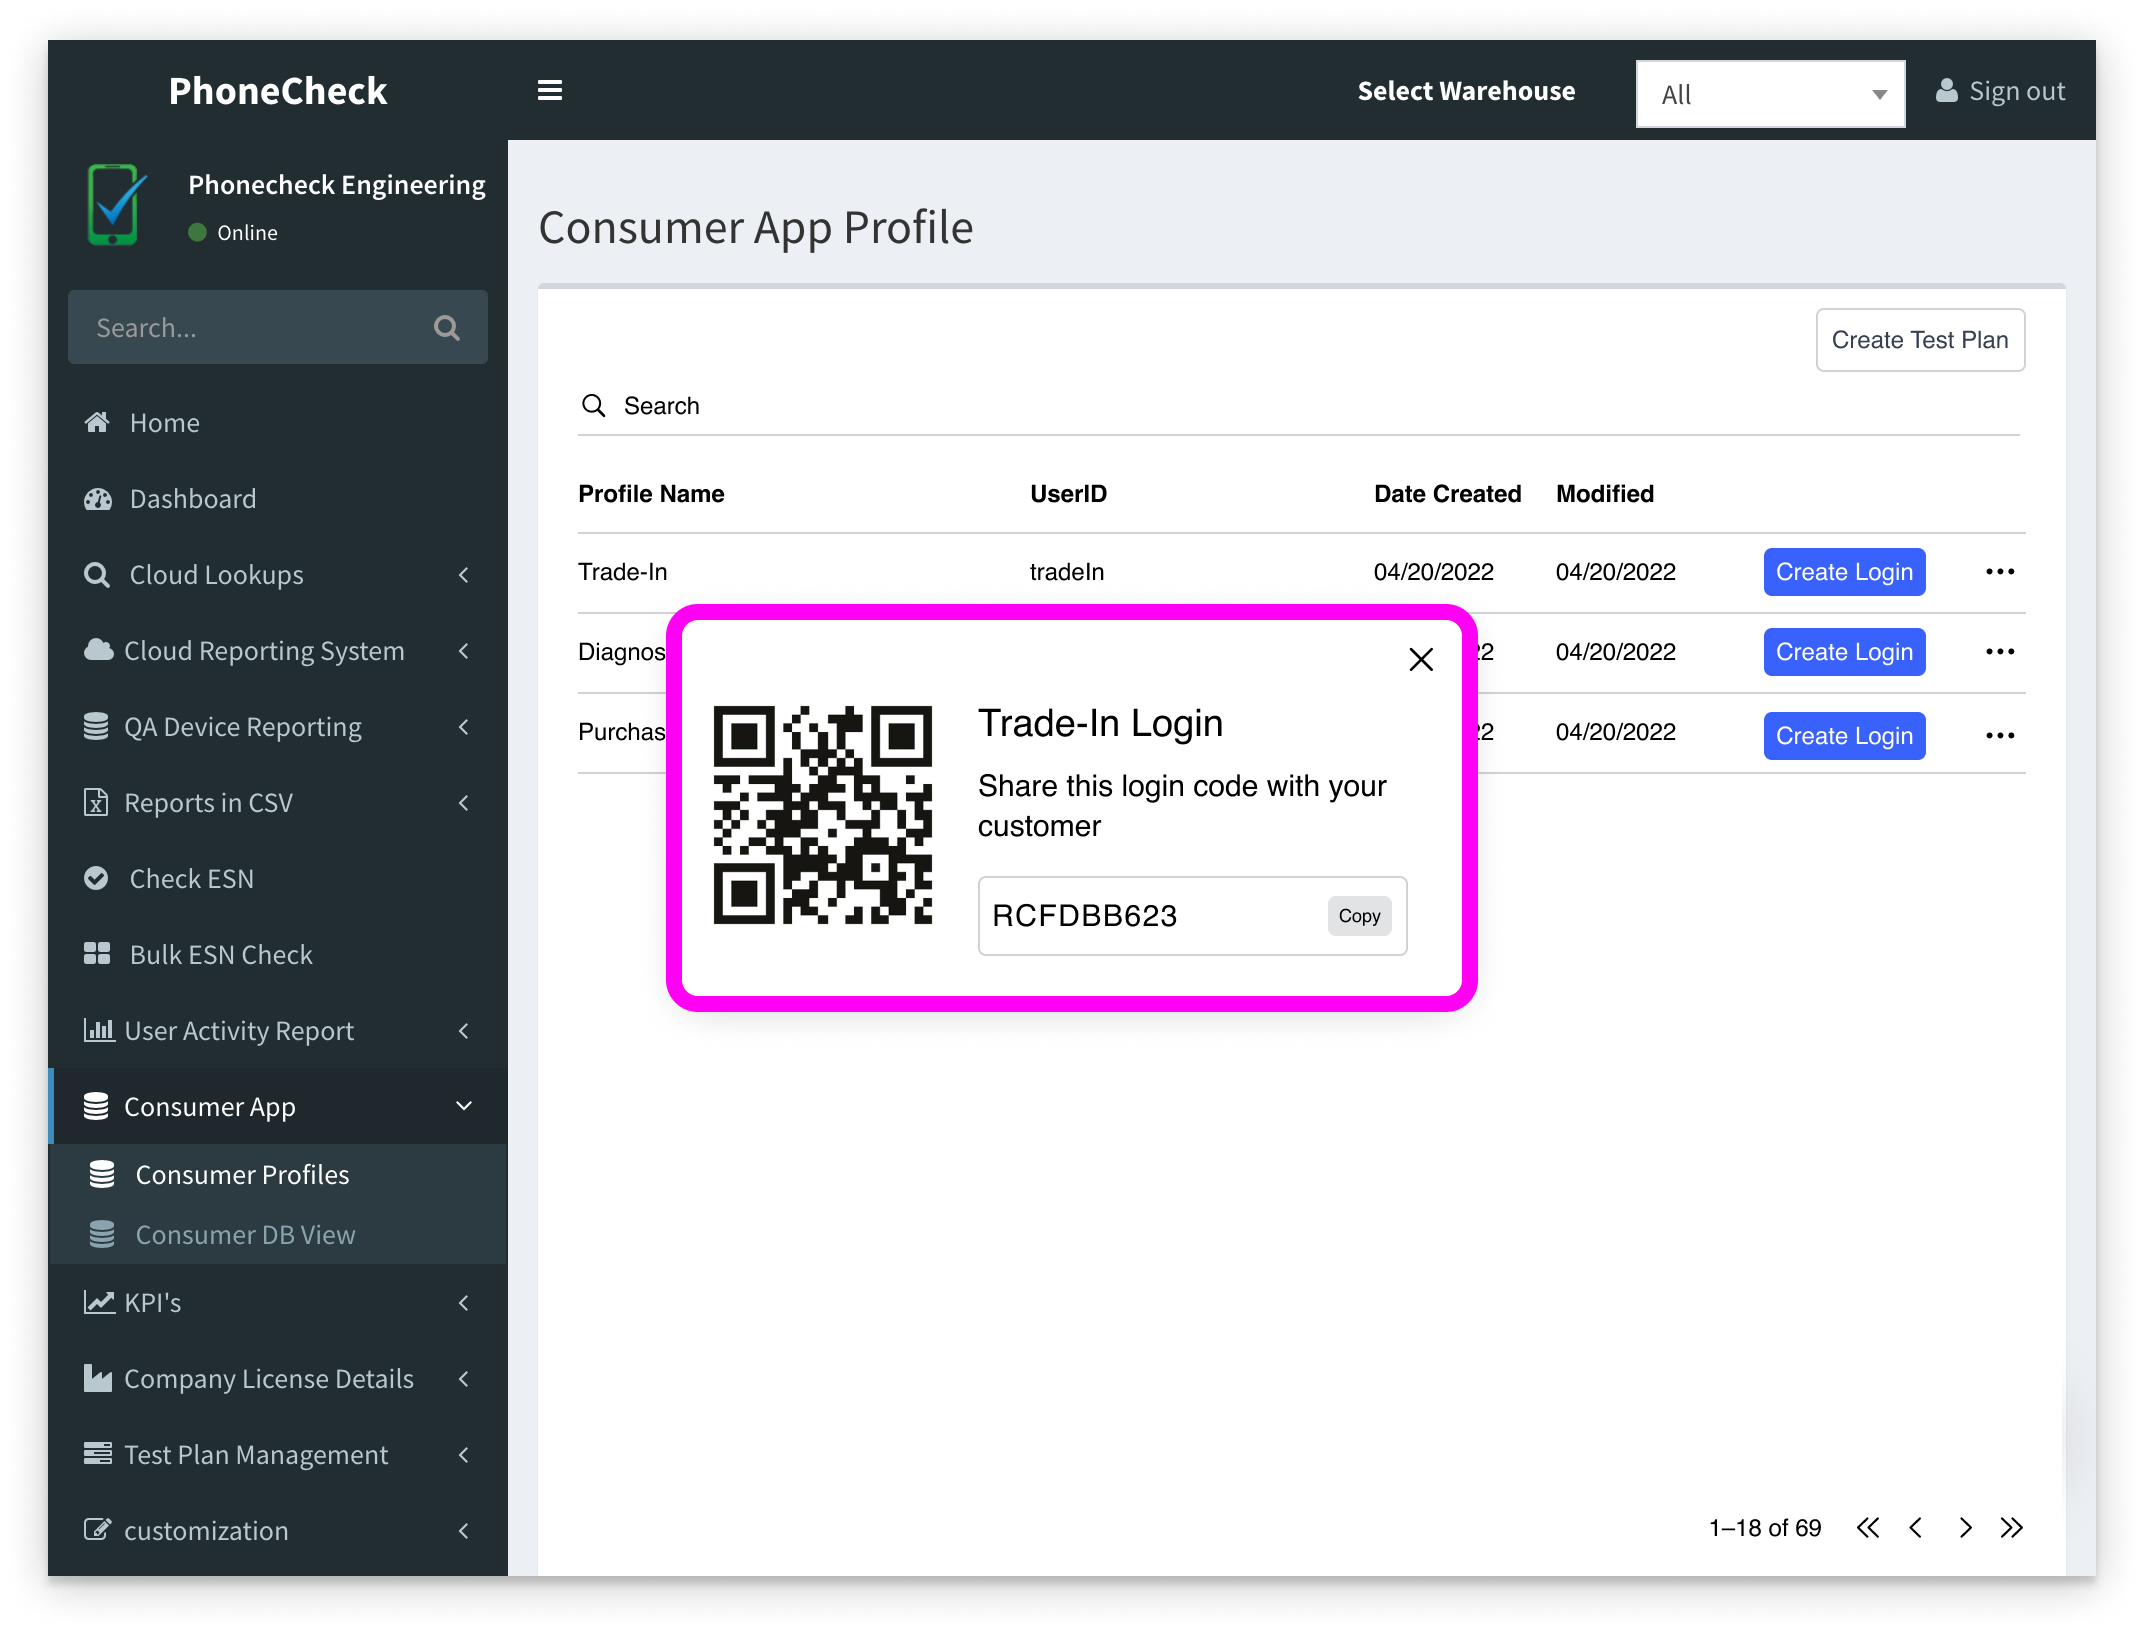The image size is (2144, 1632).
Task: Click the sidebar search magnifier icon
Action: tap(447, 328)
